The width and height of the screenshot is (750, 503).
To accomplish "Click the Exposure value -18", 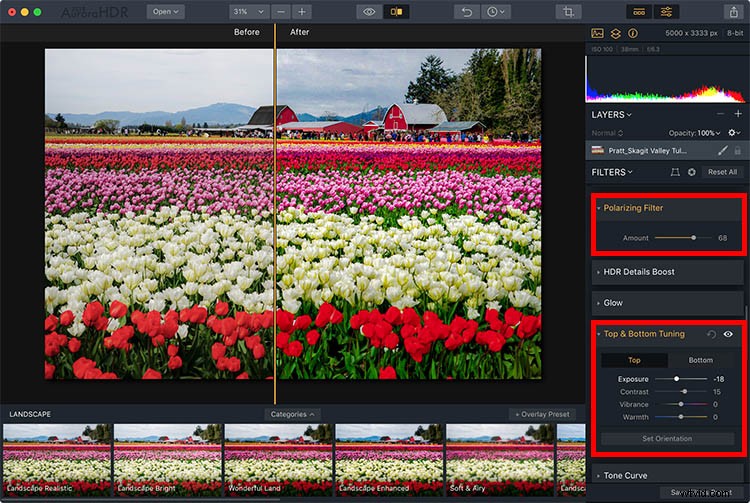I will (718, 379).
